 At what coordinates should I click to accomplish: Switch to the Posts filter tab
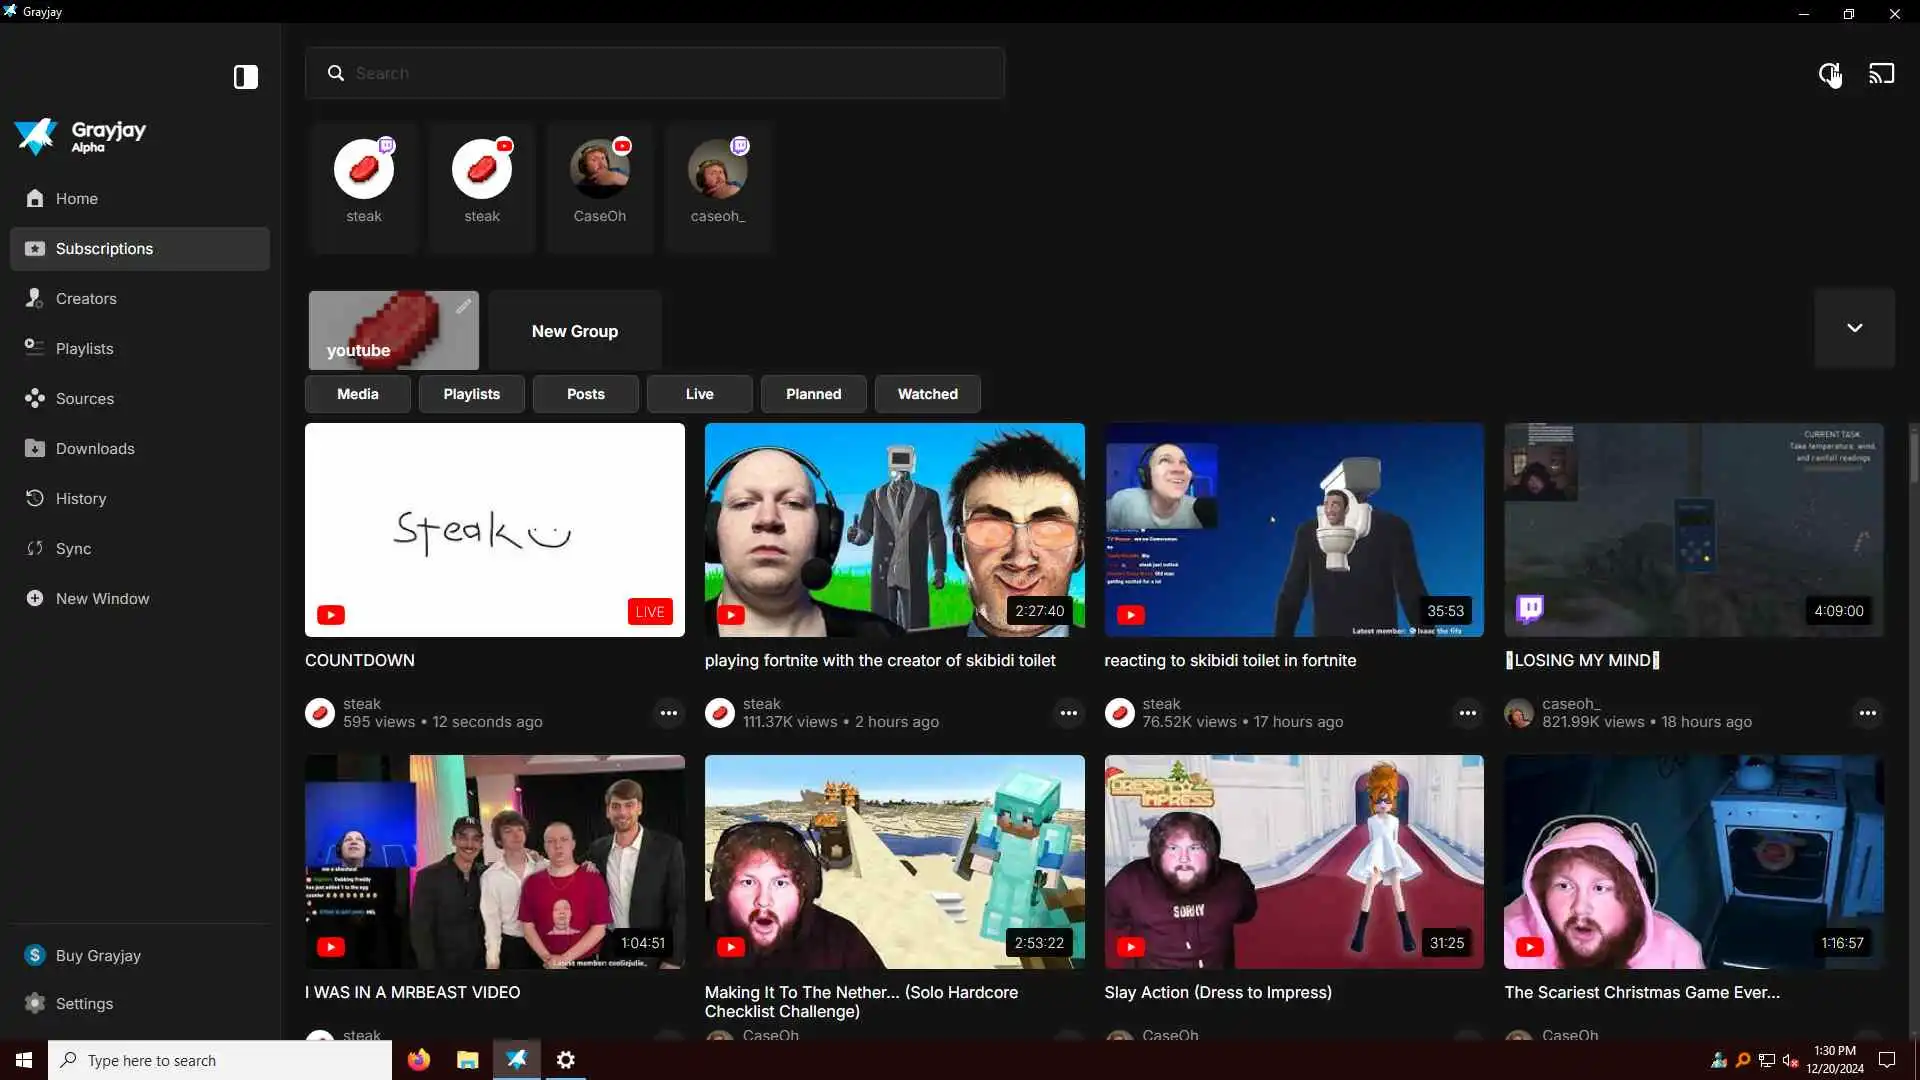pos(585,394)
